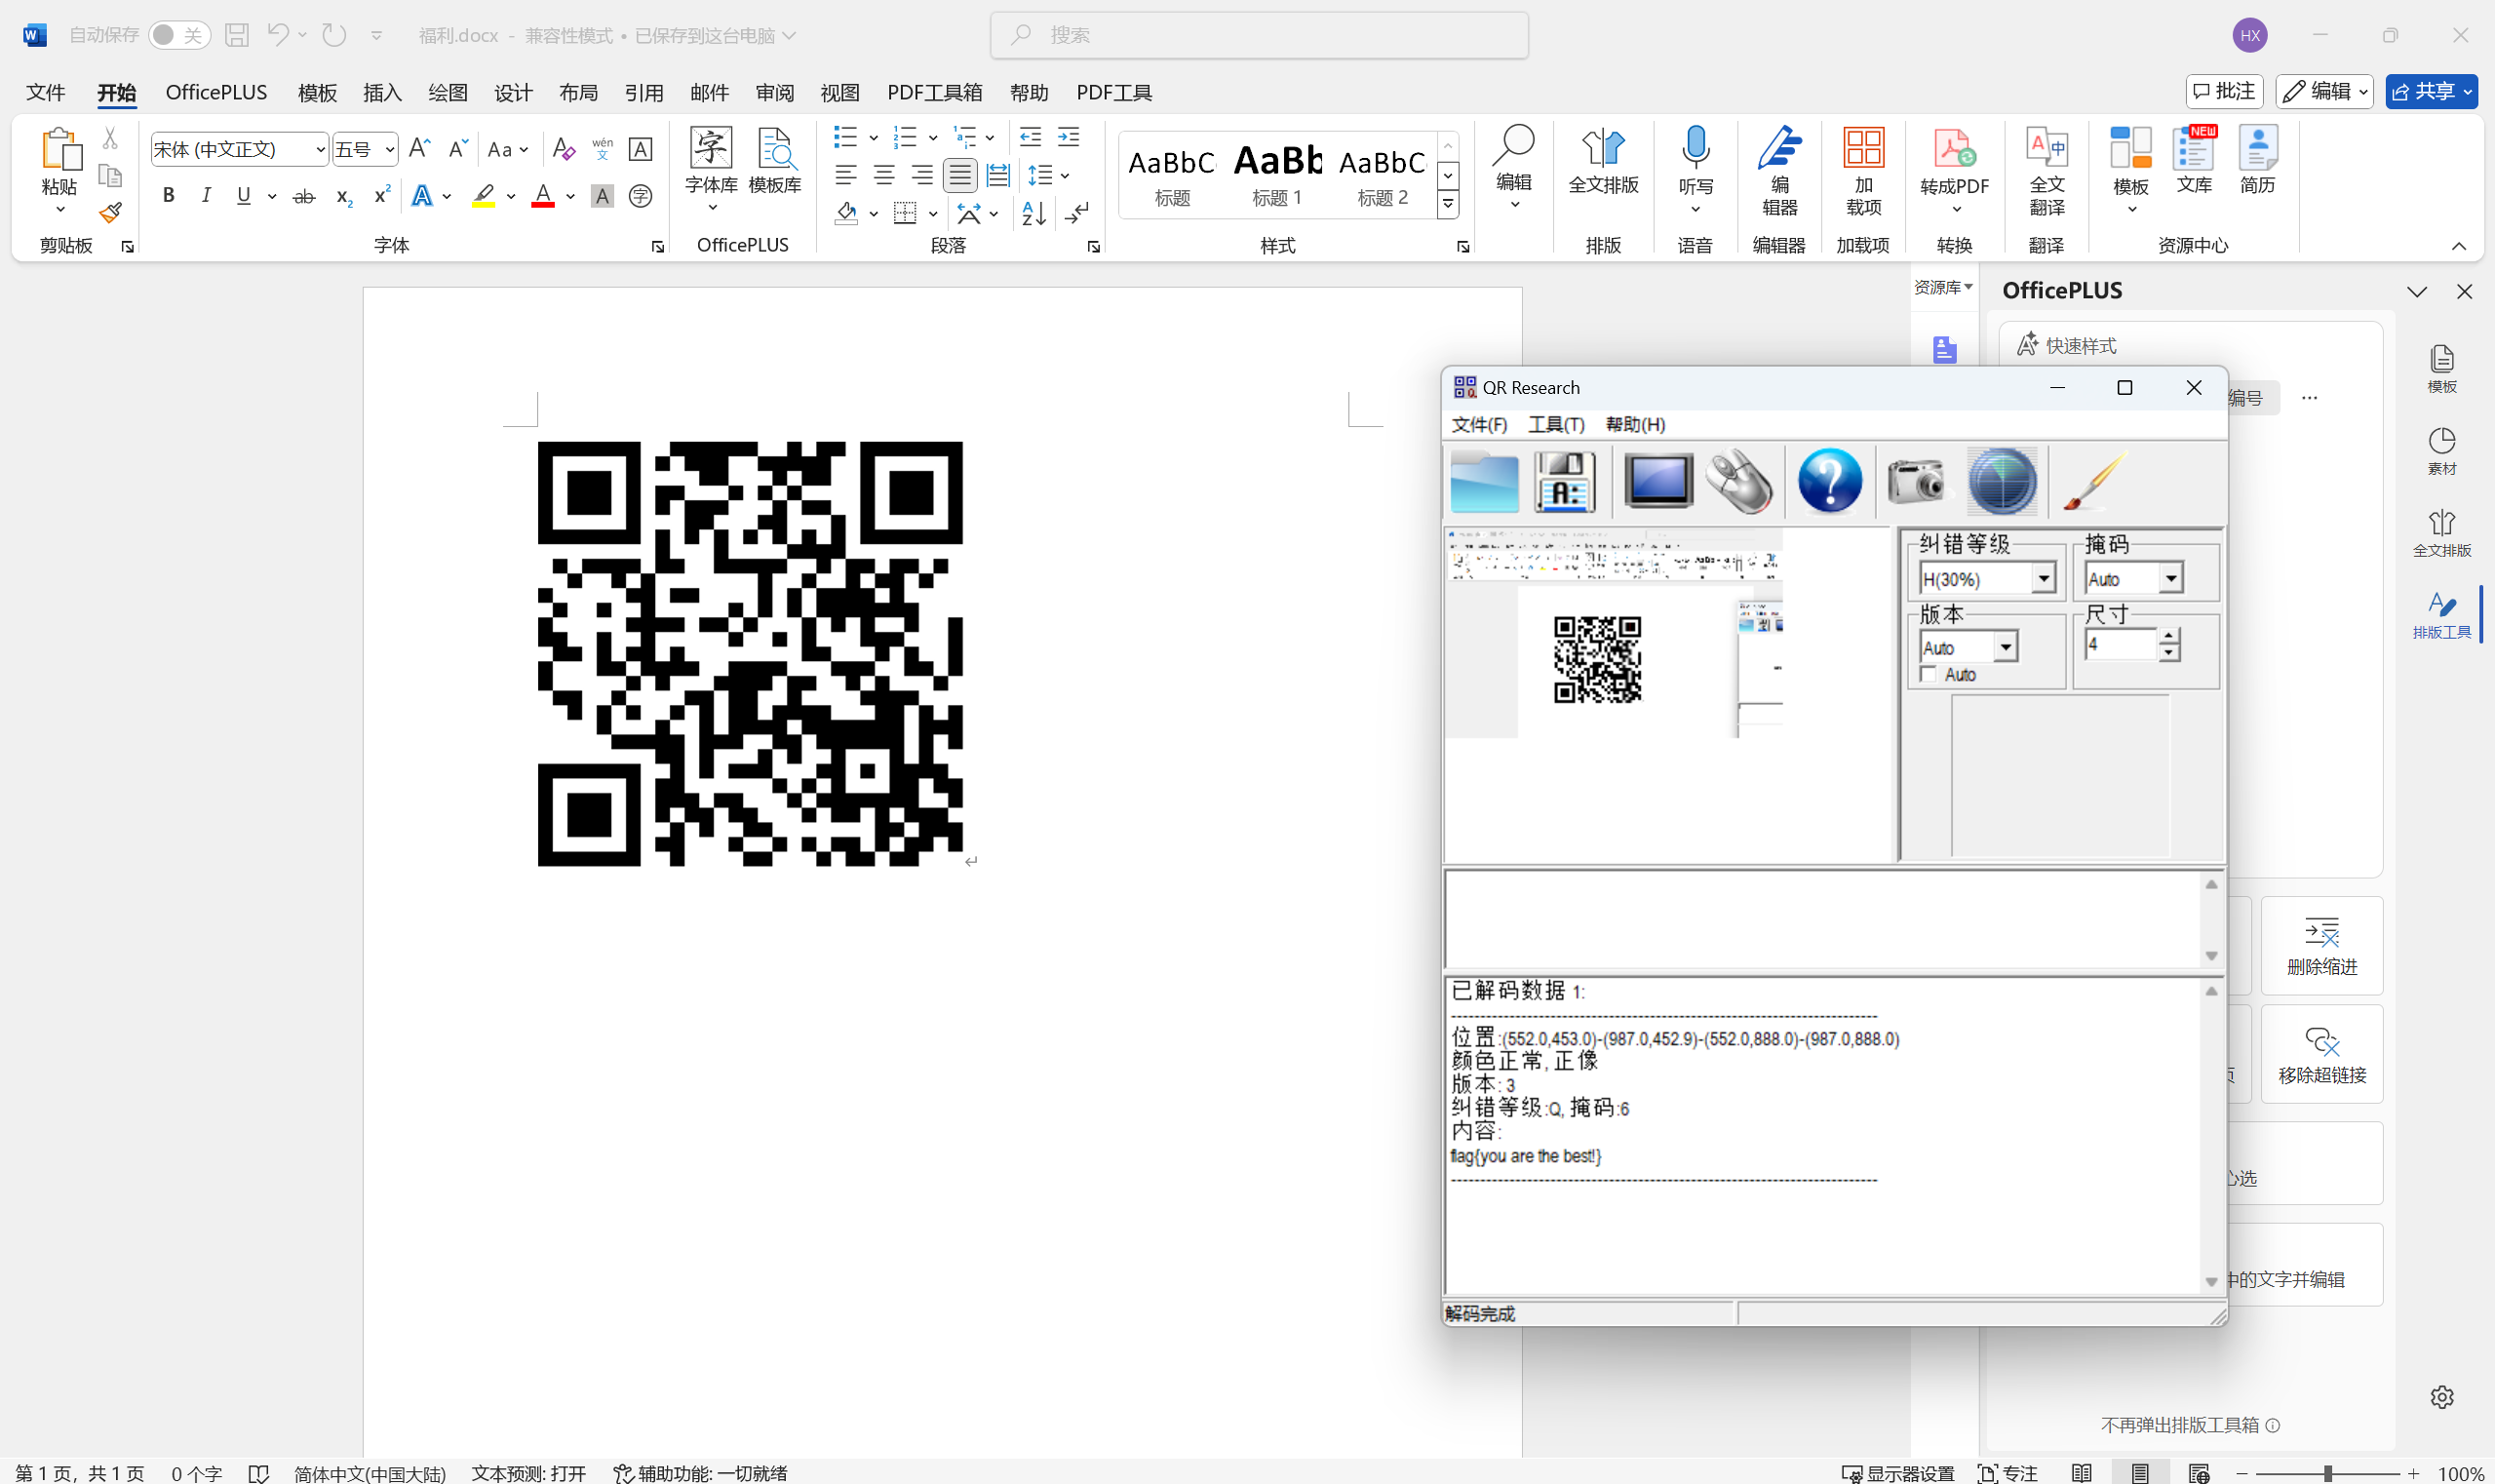Viewport: 2495px width, 1484px height.
Task: Toggle bold formatting in Word ribbon
Action: tap(168, 196)
